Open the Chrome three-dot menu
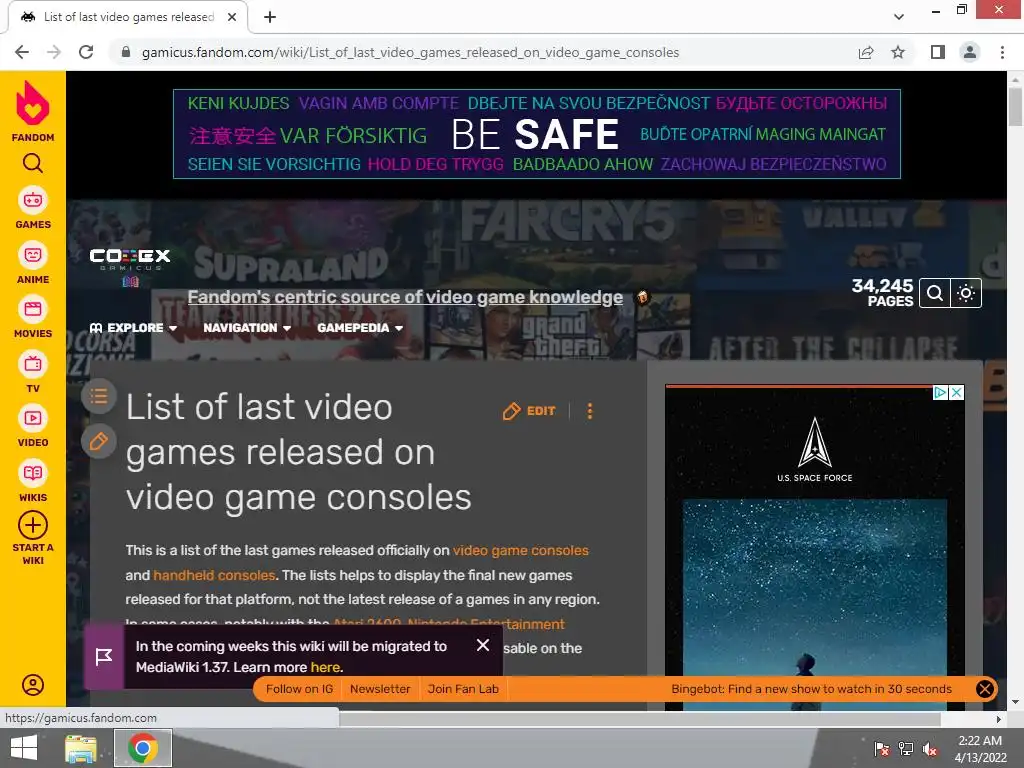This screenshot has height=768, width=1024. [x=1002, y=52]
